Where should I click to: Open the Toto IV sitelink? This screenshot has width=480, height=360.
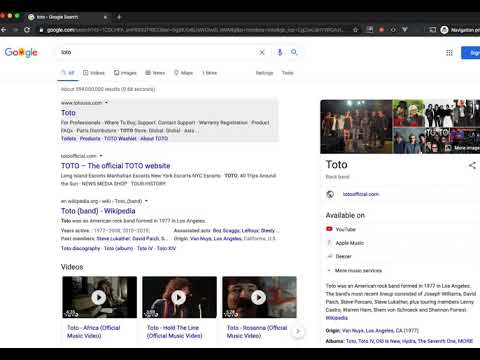(145, 248)
